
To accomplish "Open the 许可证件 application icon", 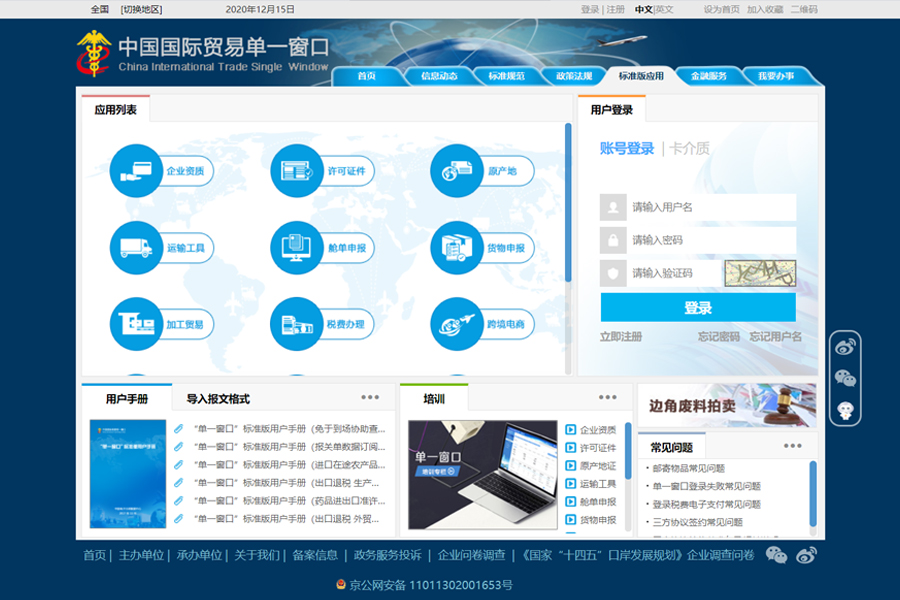I will pos(297,171).
